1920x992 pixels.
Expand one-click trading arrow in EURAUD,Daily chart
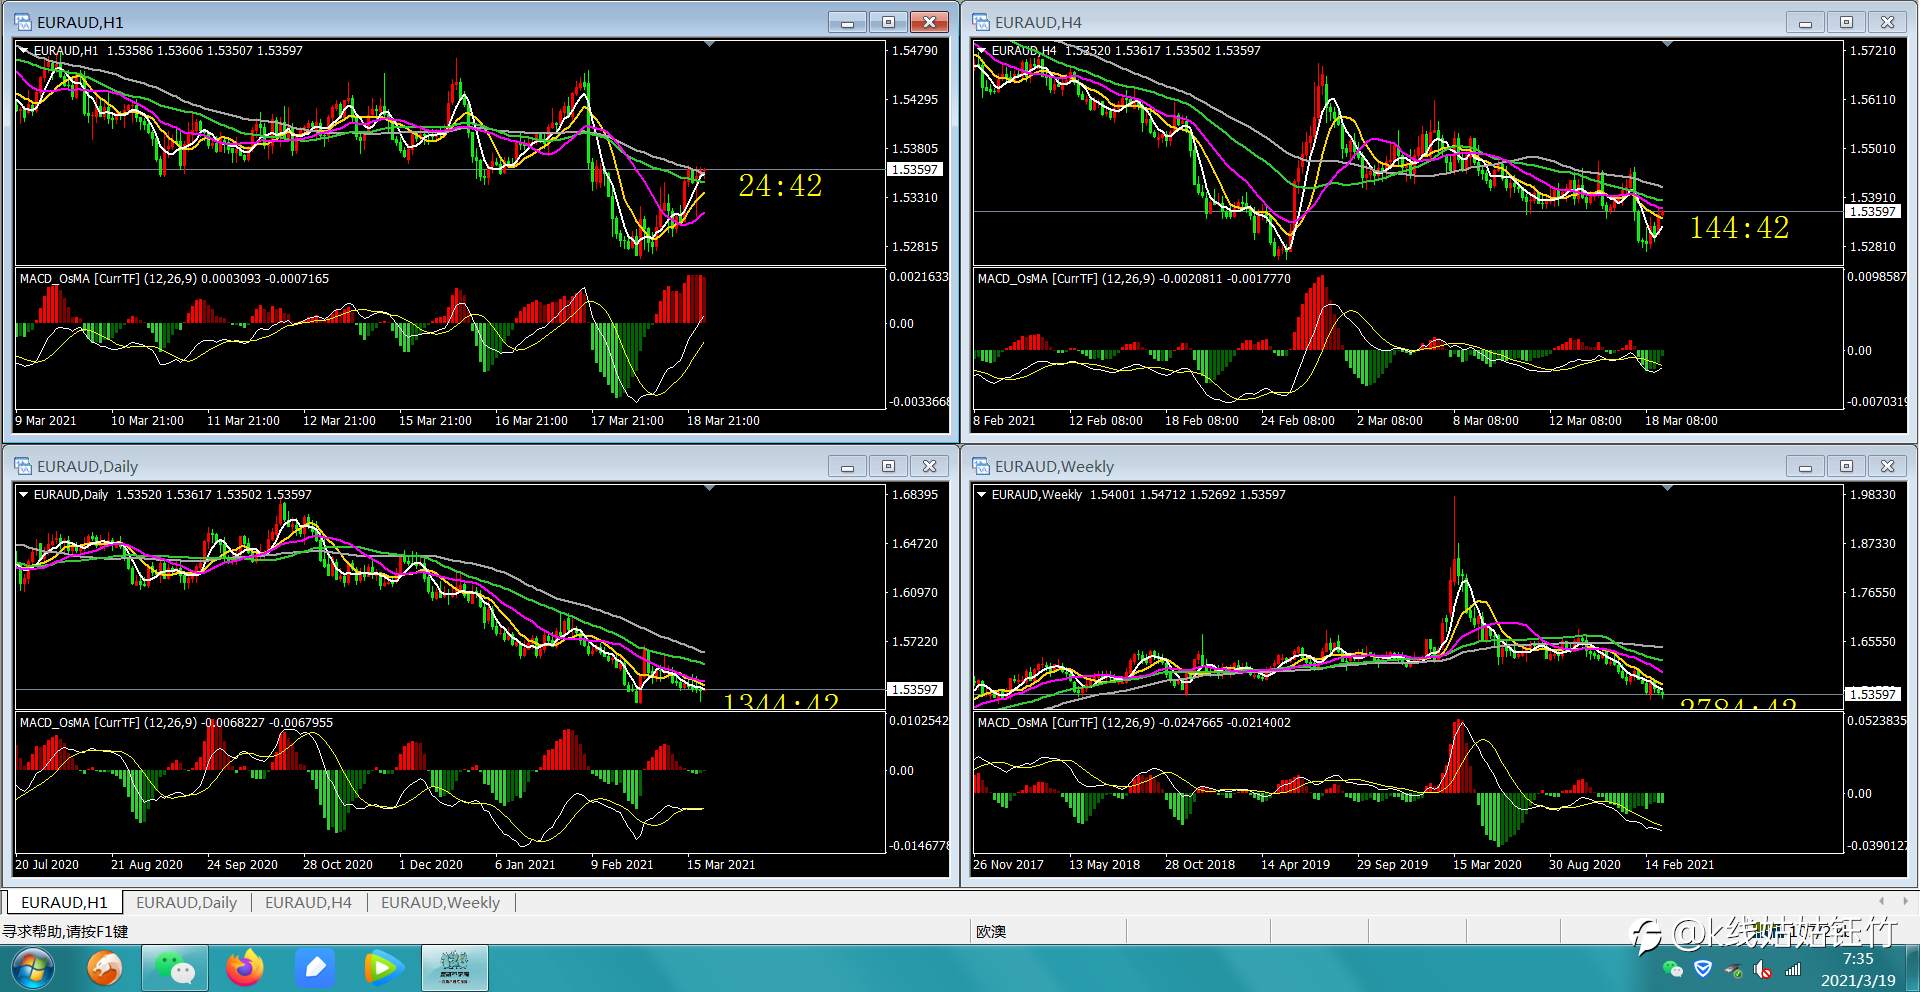click(24, 494)
